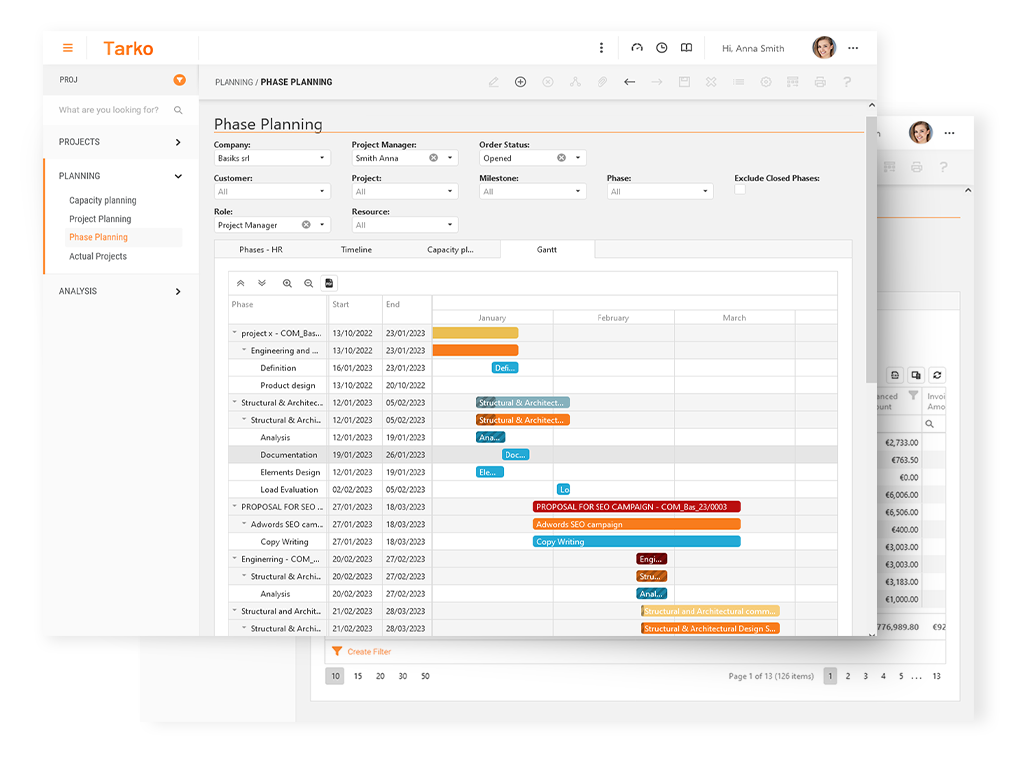This screenshot has width=1024, height=780.
Task: Export the Gantt chart to PDF
Action: tap(330, 284)
